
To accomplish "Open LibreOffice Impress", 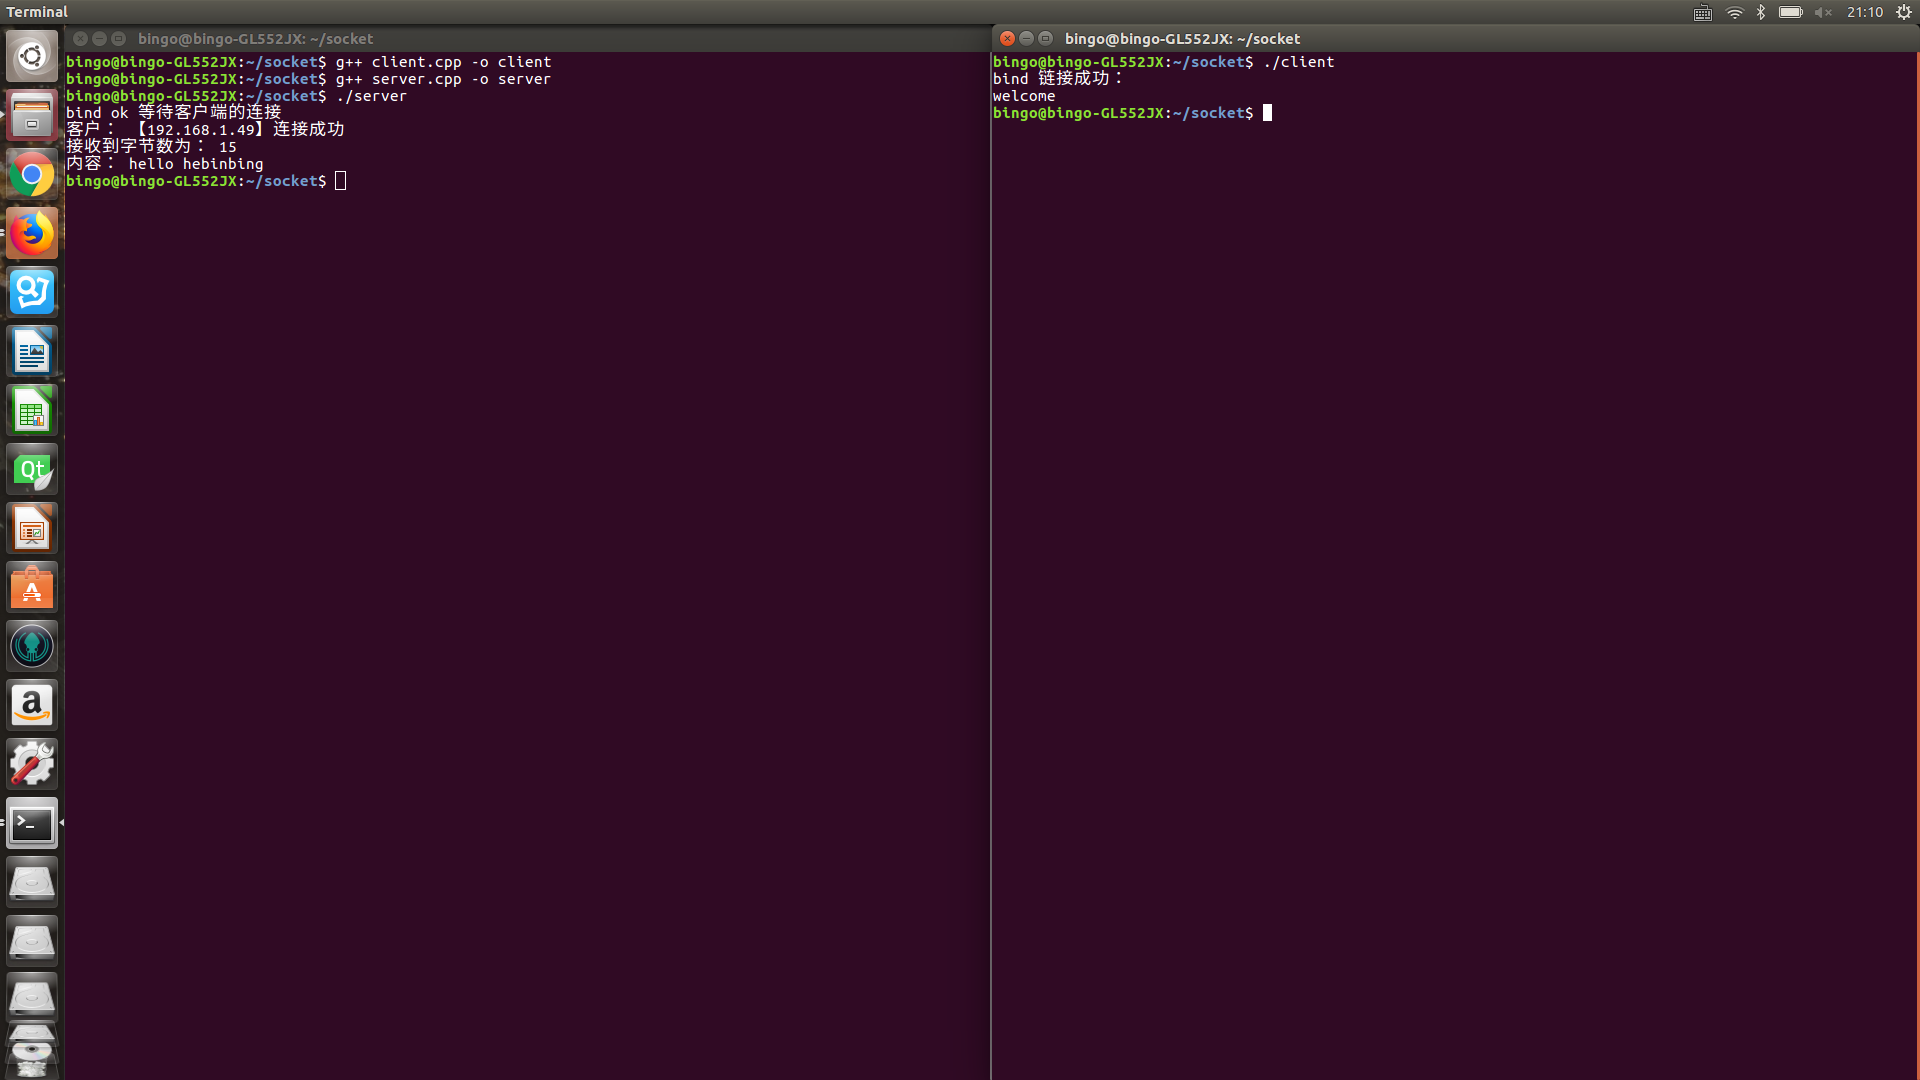I will tap(31, 528).
